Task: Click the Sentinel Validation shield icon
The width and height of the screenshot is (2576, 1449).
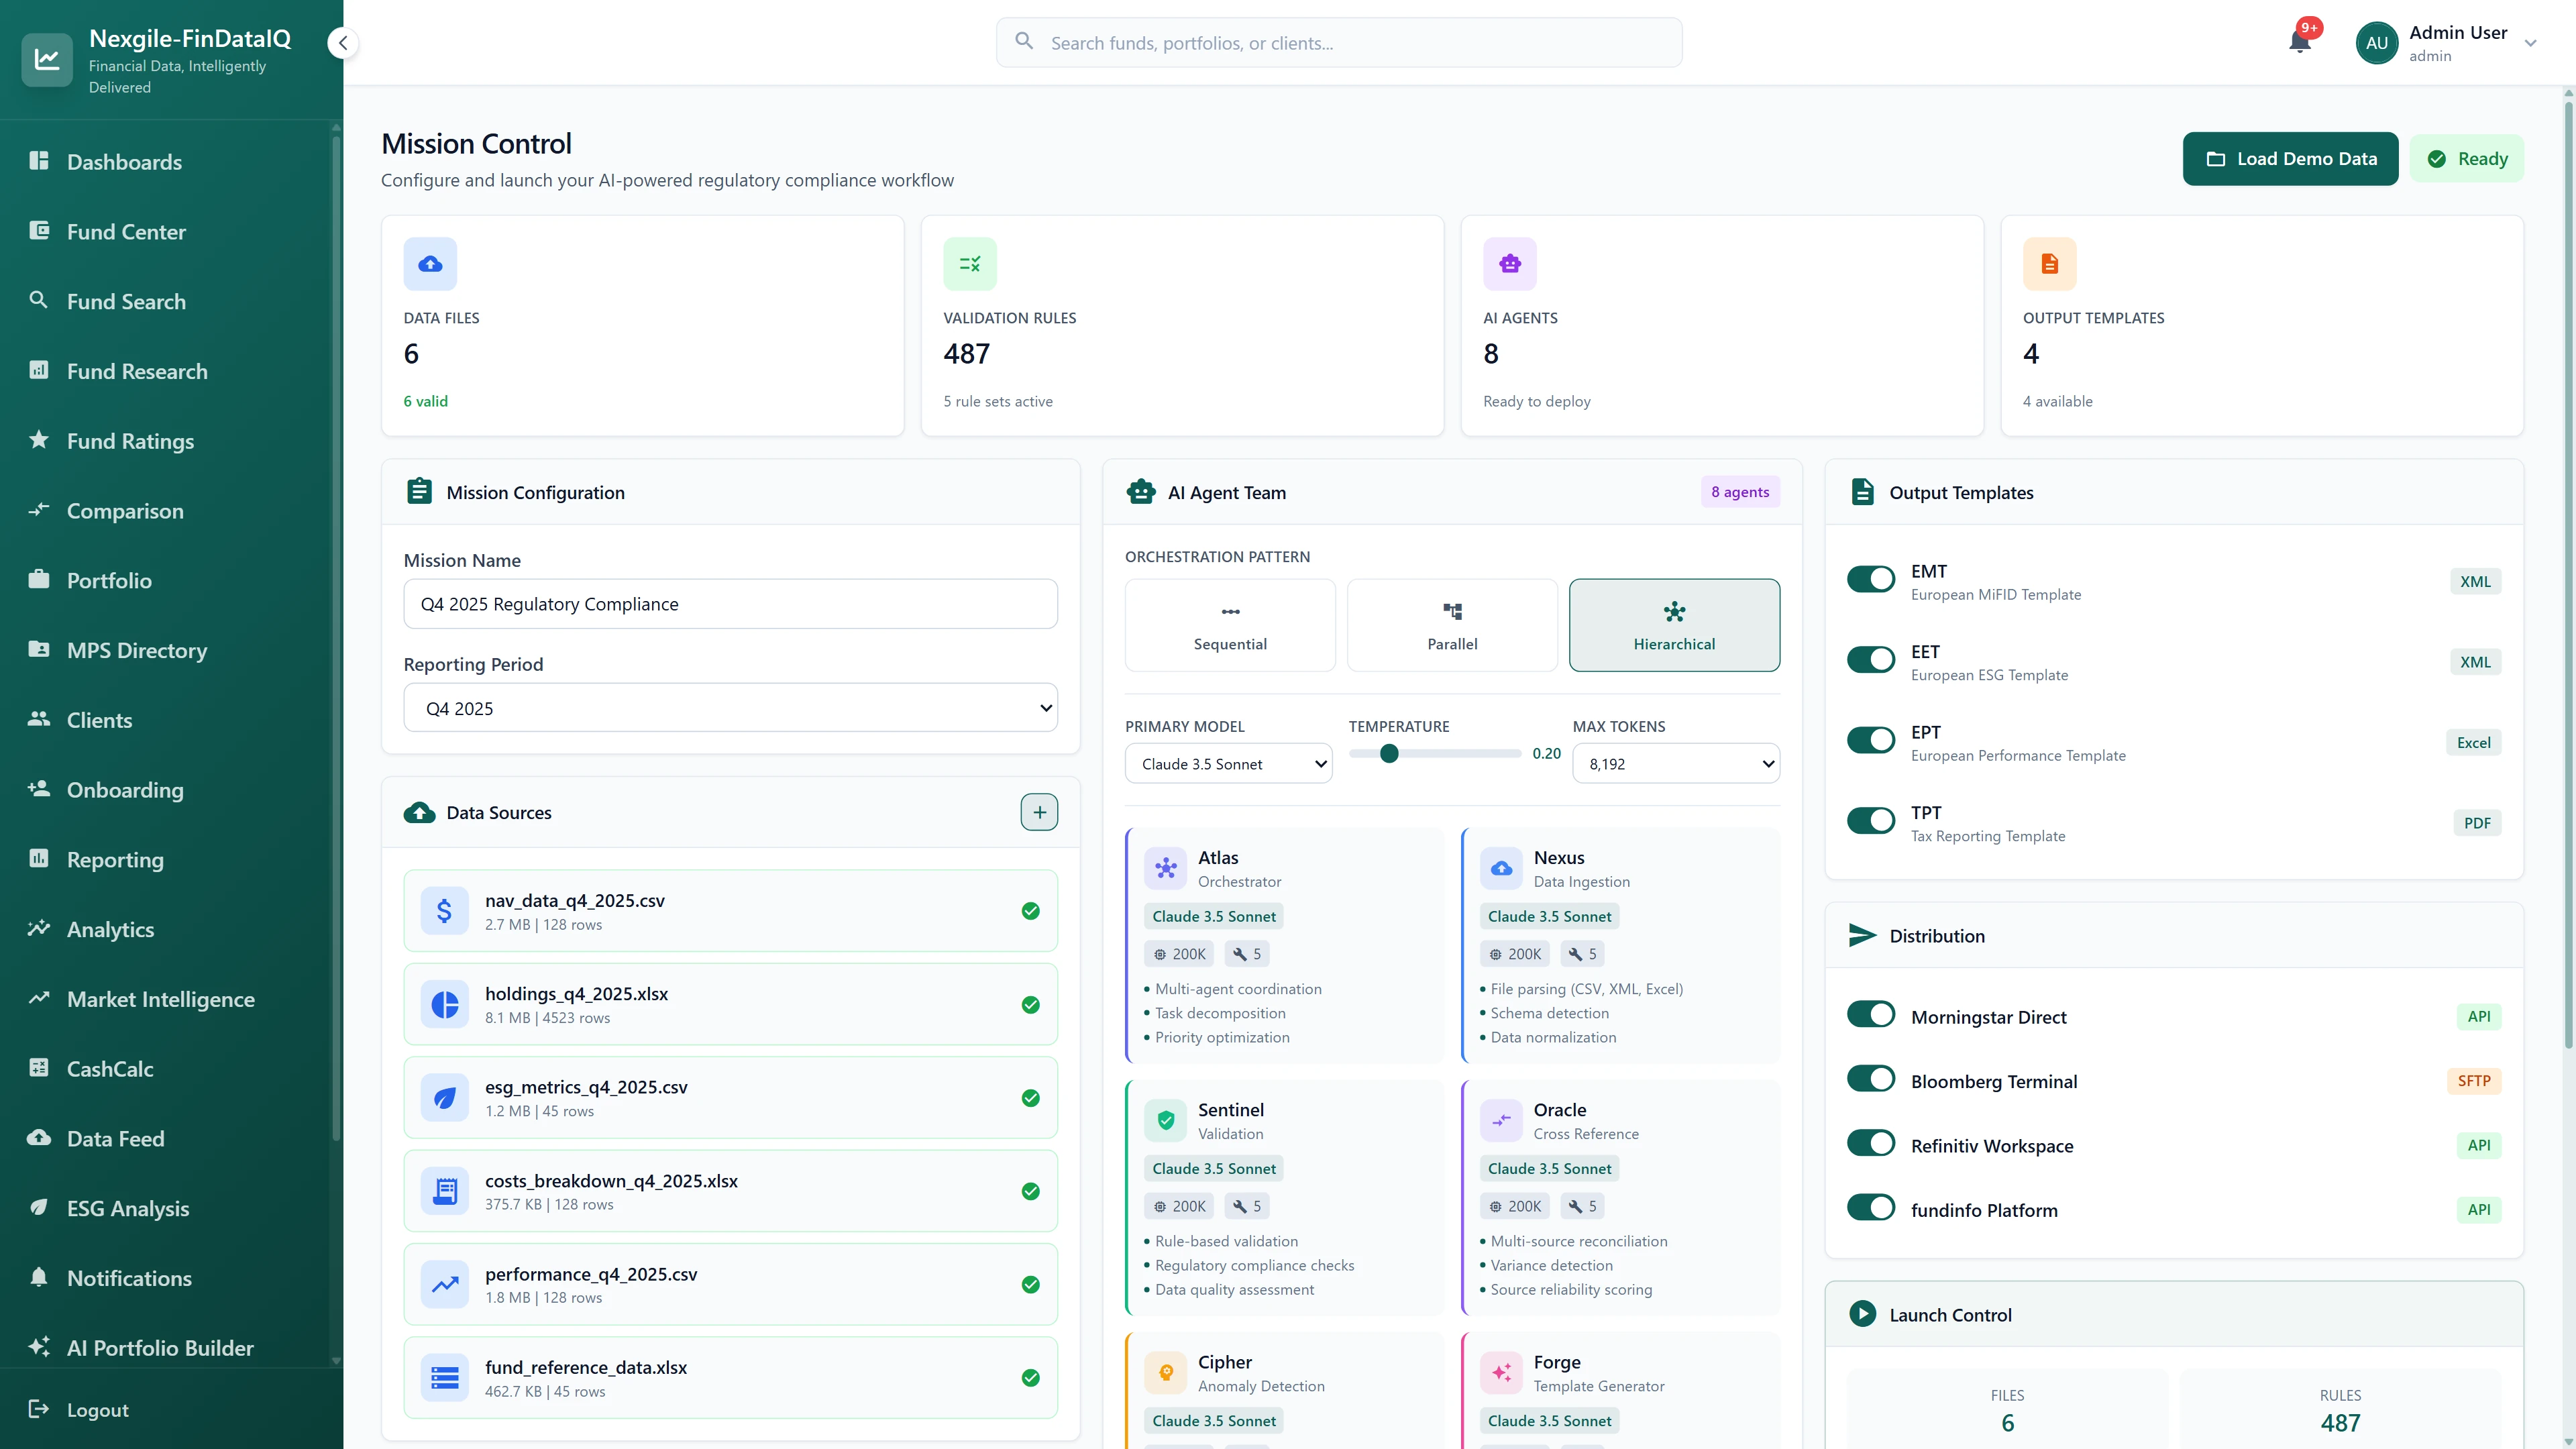Action: coord(1165,1120)
